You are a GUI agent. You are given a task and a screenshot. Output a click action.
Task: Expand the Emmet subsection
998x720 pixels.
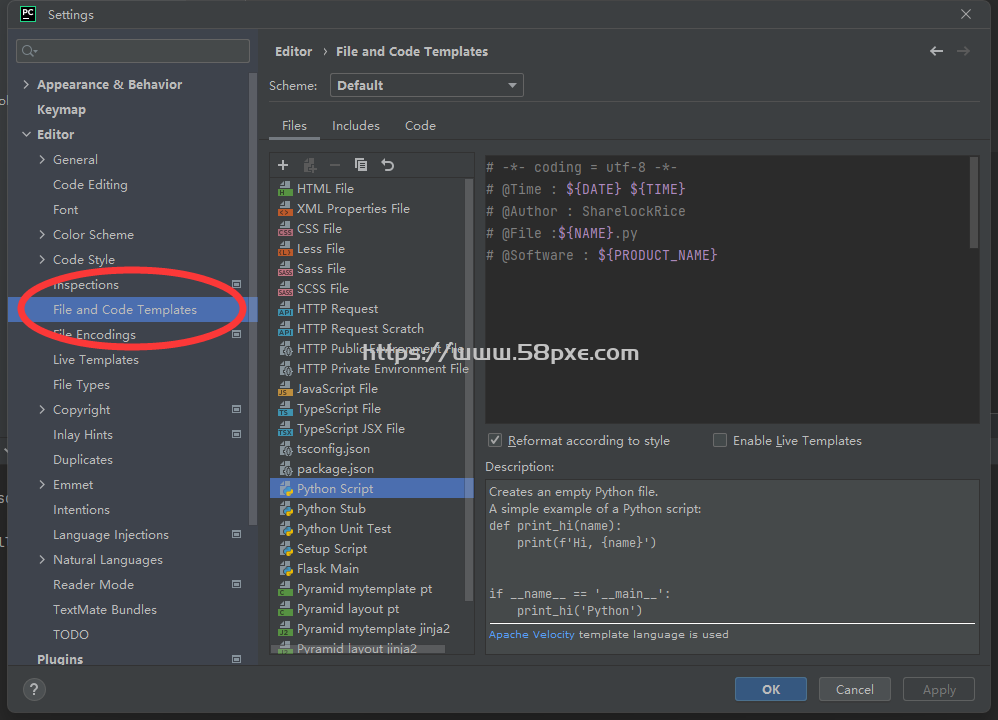(x=42, y=484)
